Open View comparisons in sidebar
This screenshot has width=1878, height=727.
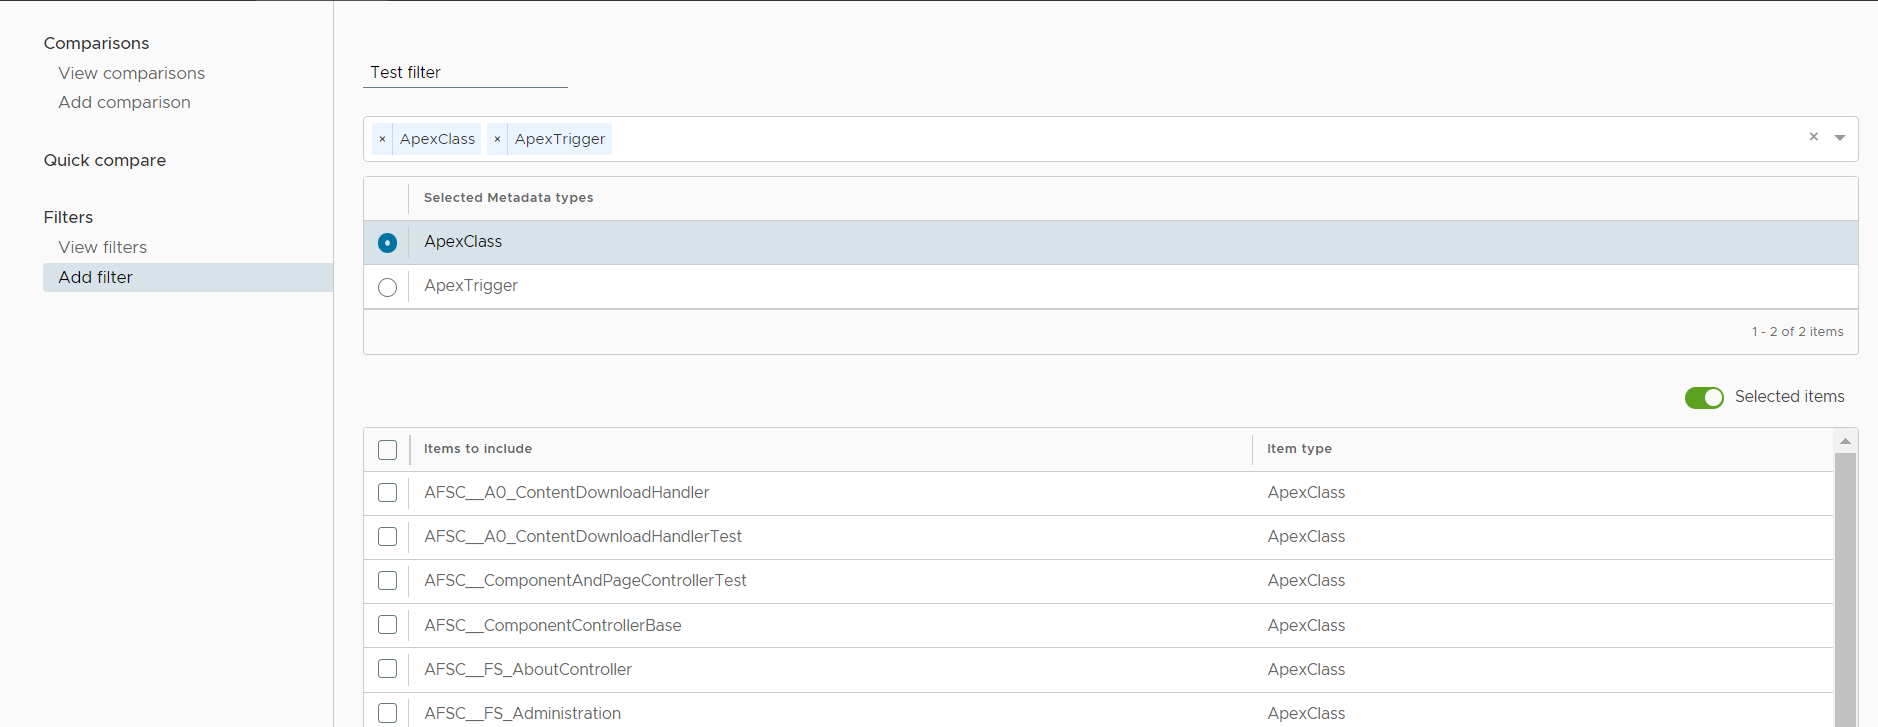click(x=131, y=73)
